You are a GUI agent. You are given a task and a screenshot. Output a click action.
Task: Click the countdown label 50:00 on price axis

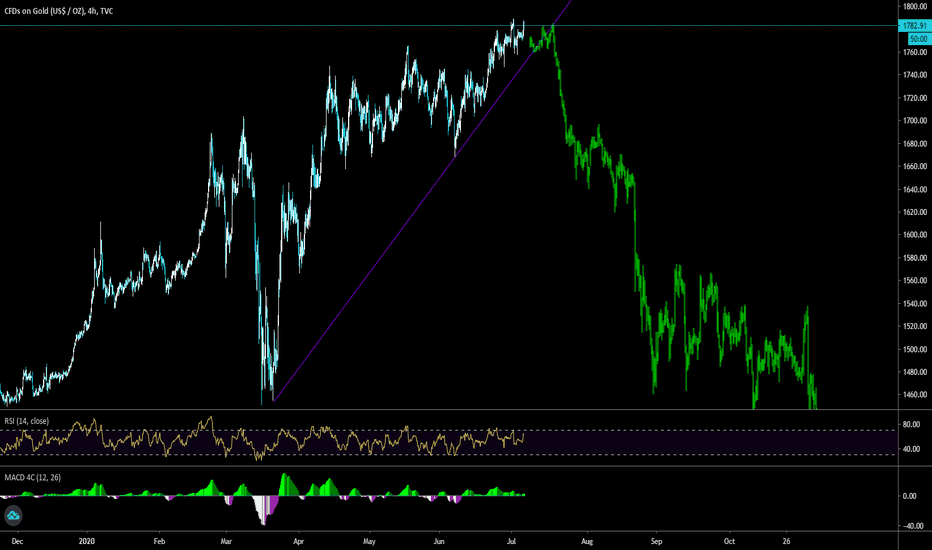pos(918,39)
